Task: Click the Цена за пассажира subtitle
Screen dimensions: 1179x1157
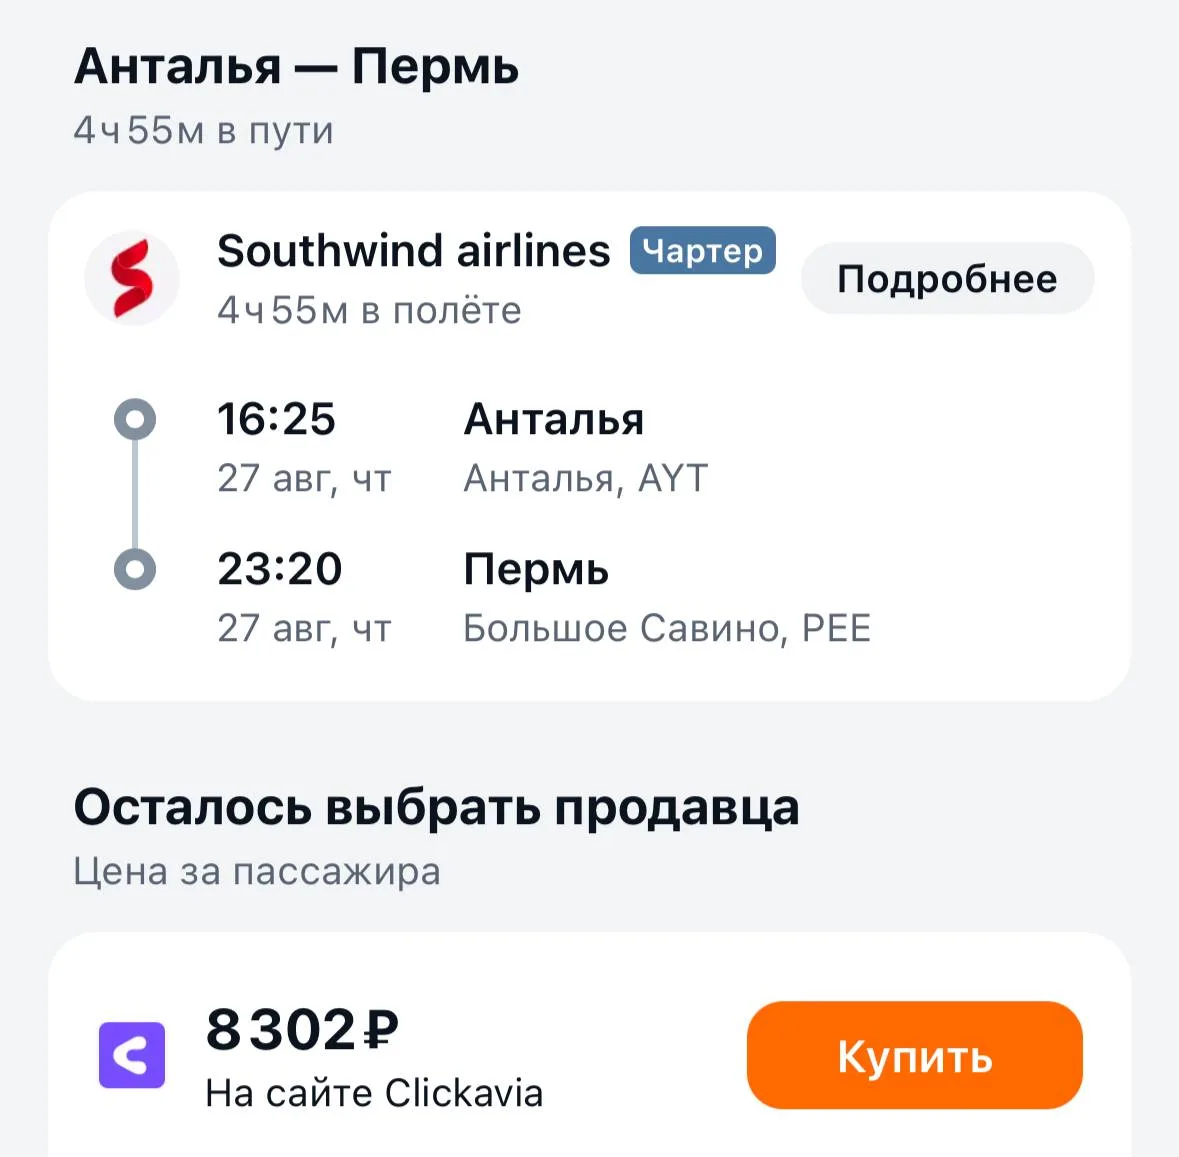Action: pyautogui.click(x=257, y=872)
